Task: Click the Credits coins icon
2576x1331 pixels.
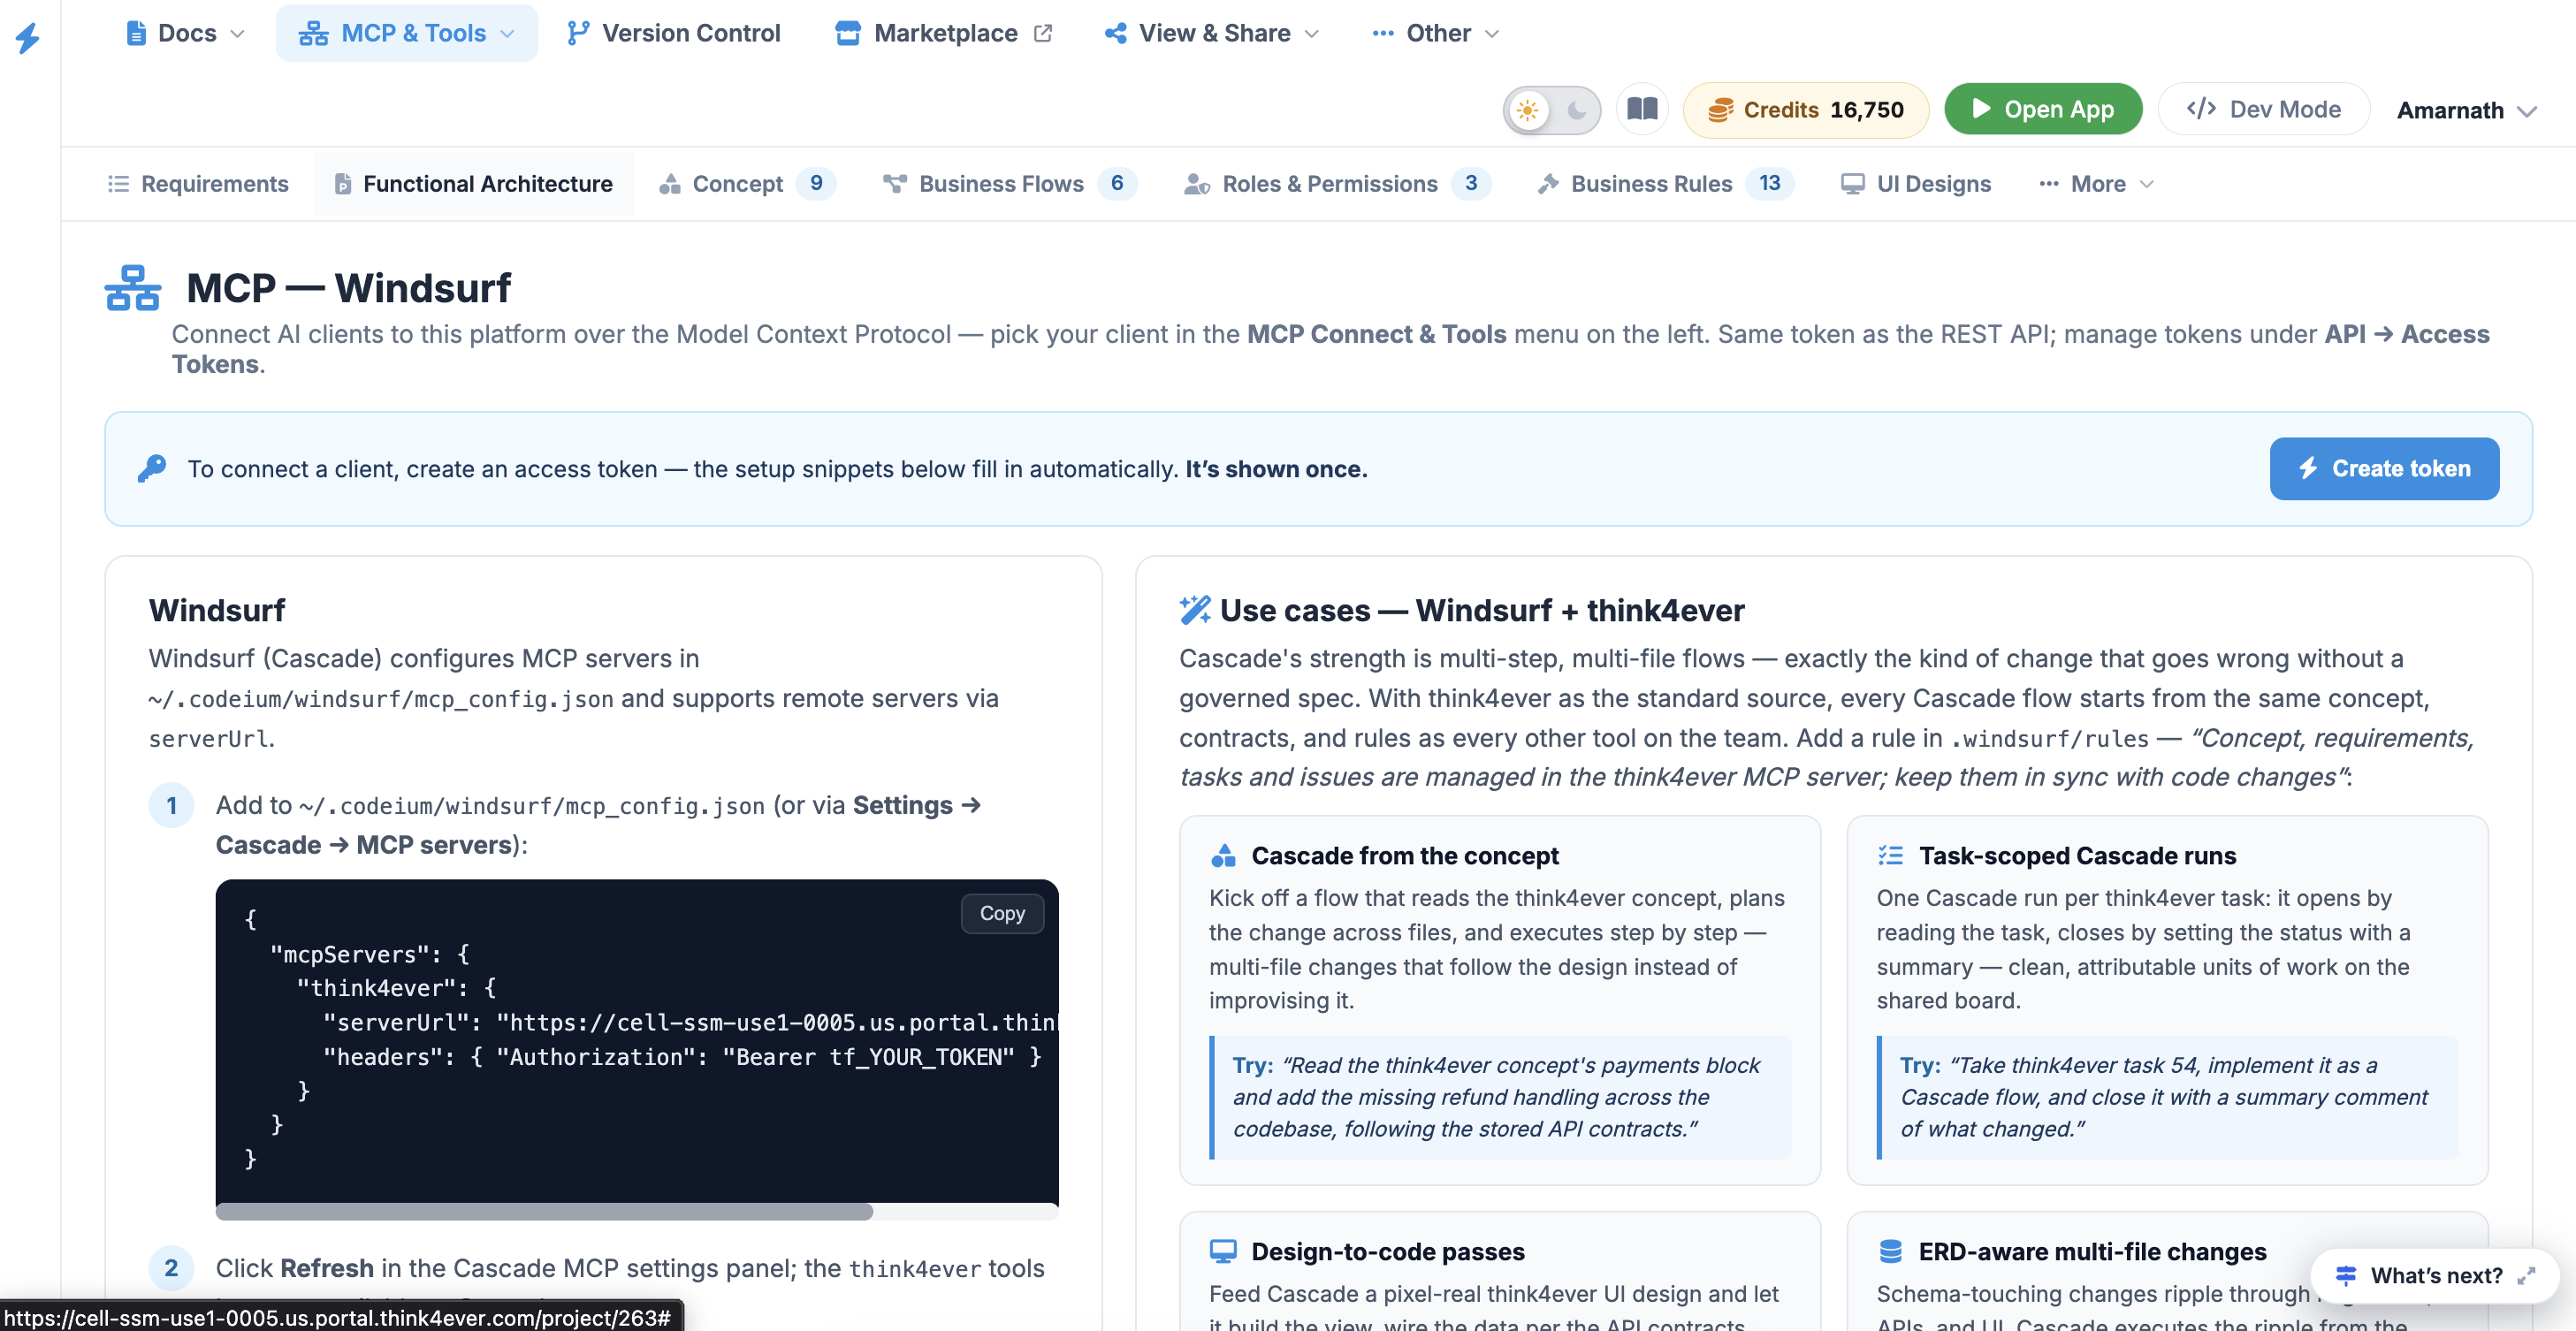Action: tap(1720, 110)
